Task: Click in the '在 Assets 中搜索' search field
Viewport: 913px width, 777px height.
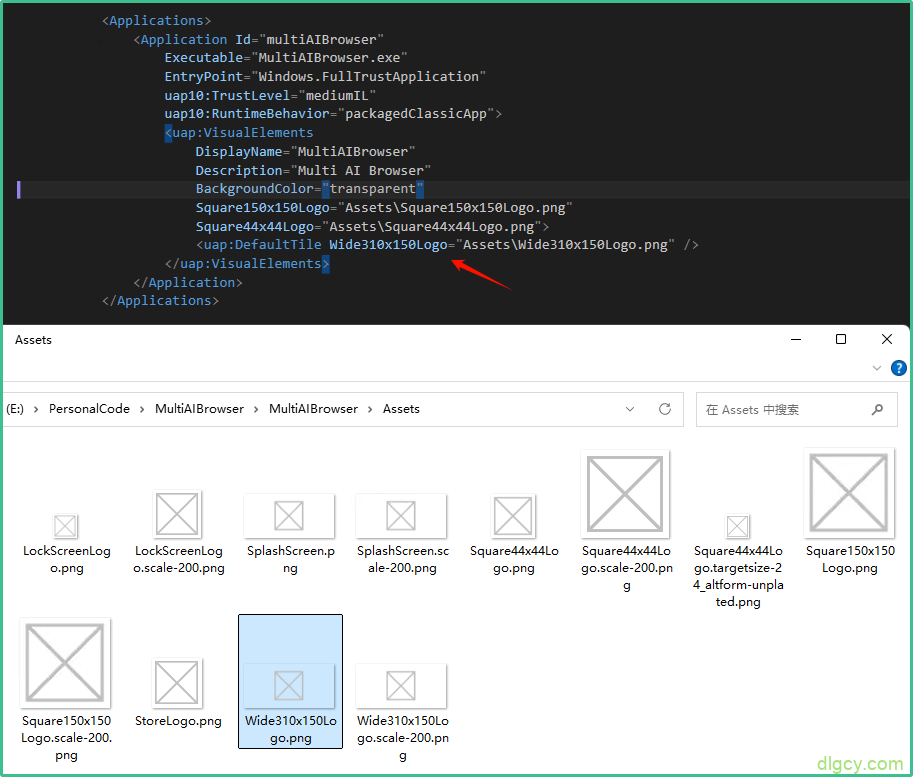Action: point(780,409)
